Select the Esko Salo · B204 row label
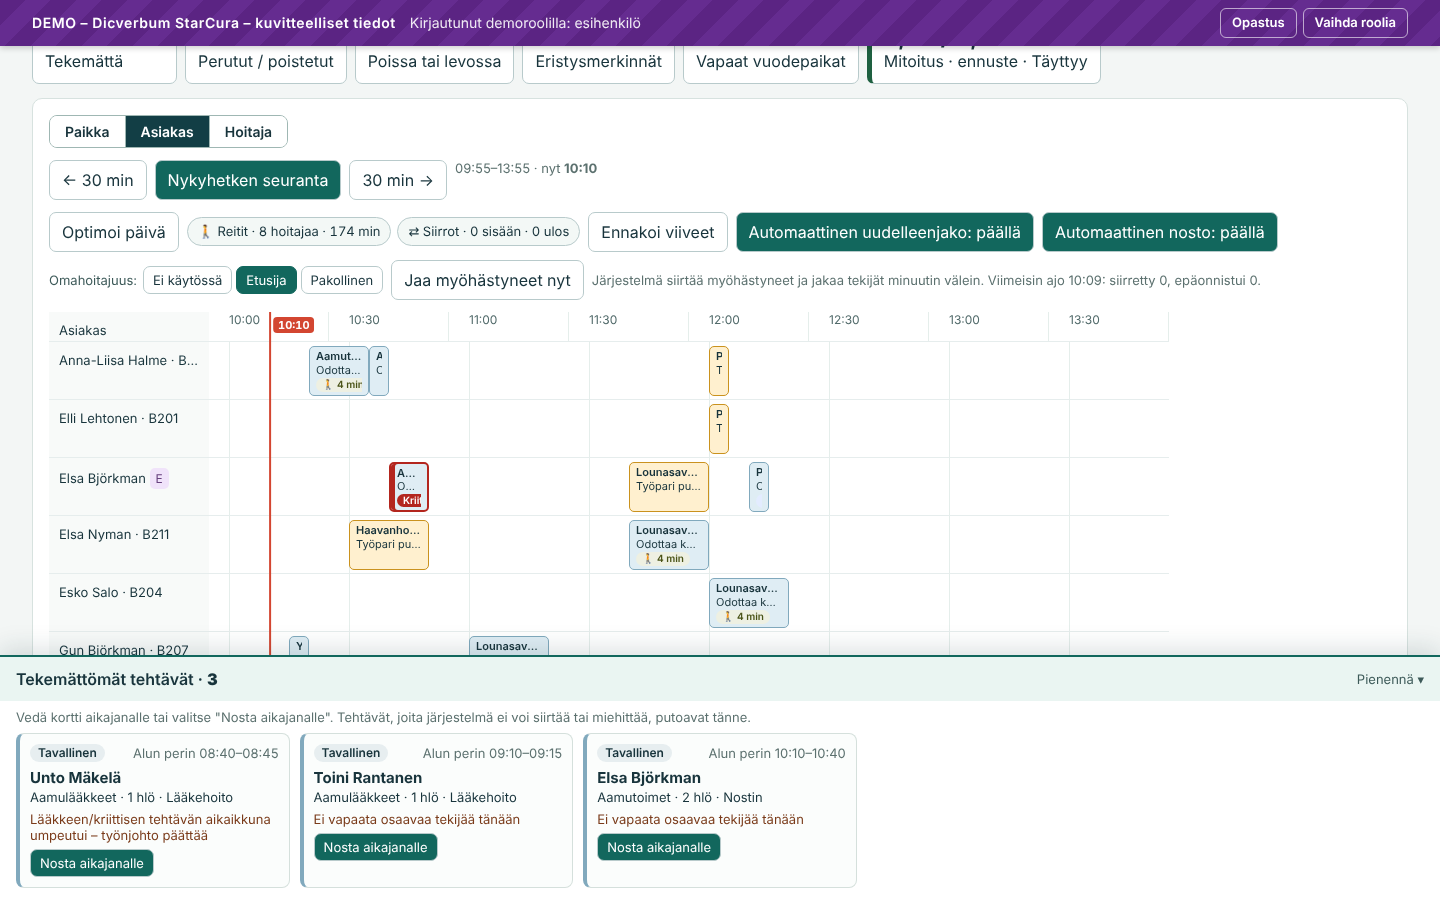The height and width of the screenshot is (900, 1440). coord(111,593)
